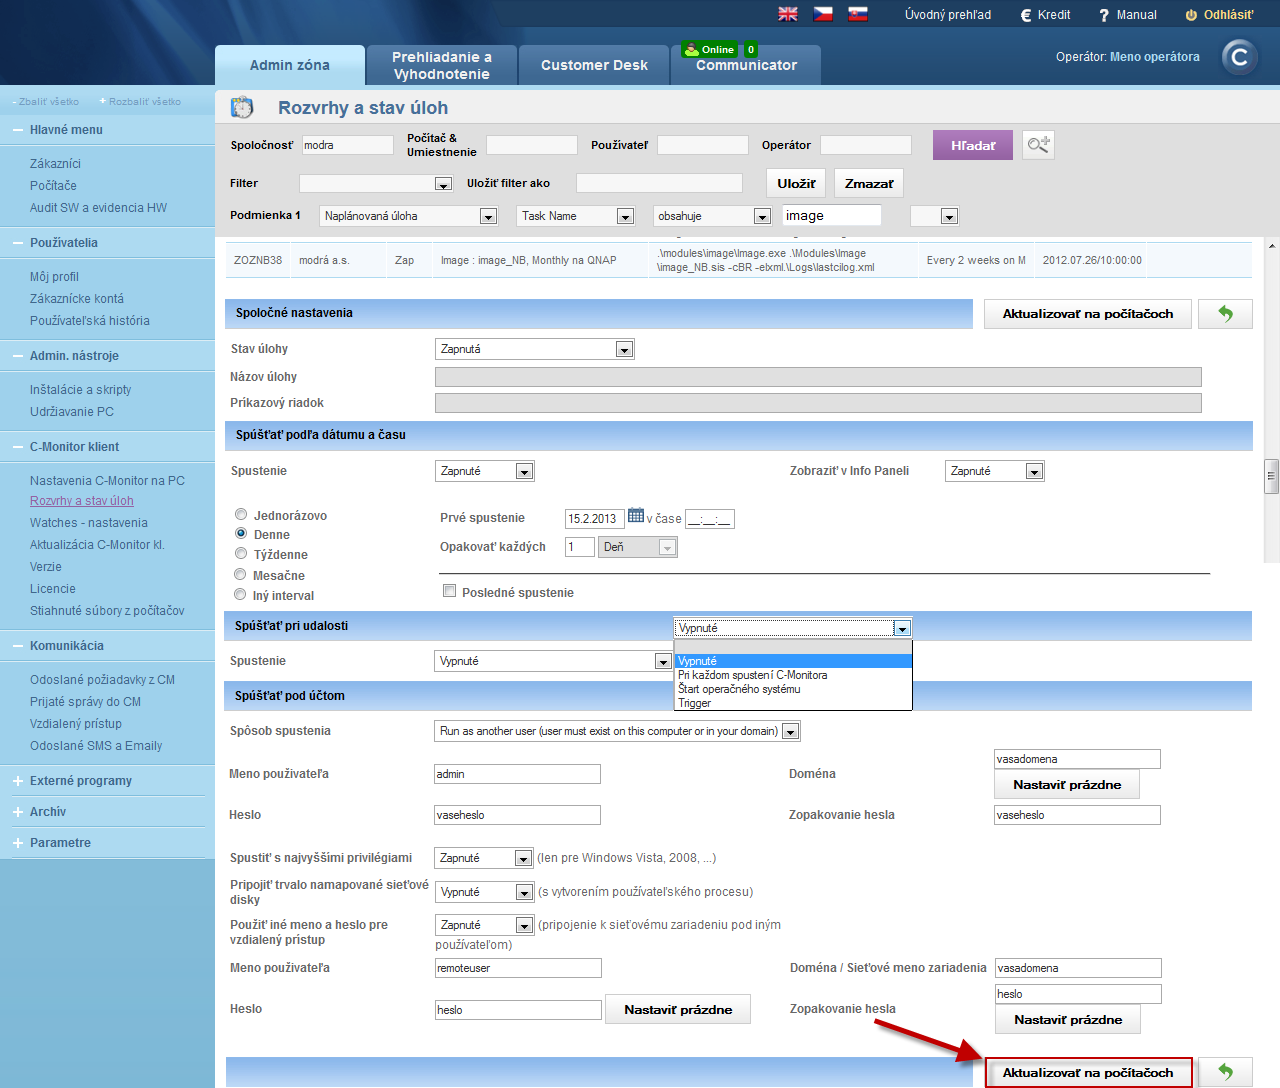Switch to Prehliadanie a Vyhodnotenie tab

442,65
